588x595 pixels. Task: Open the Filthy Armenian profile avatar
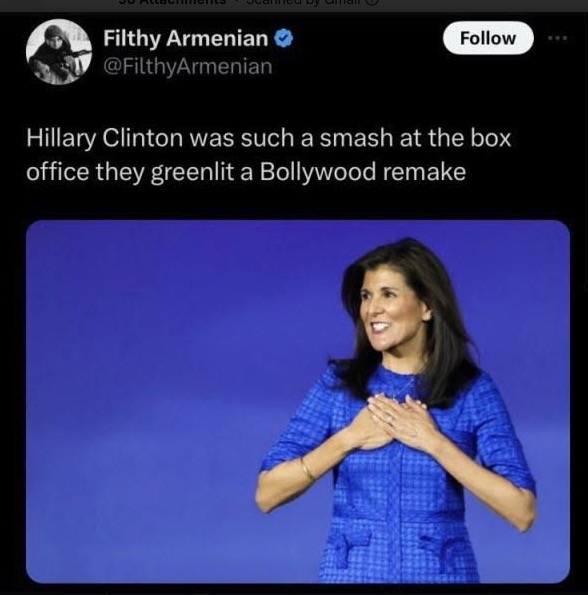(59, 52)
